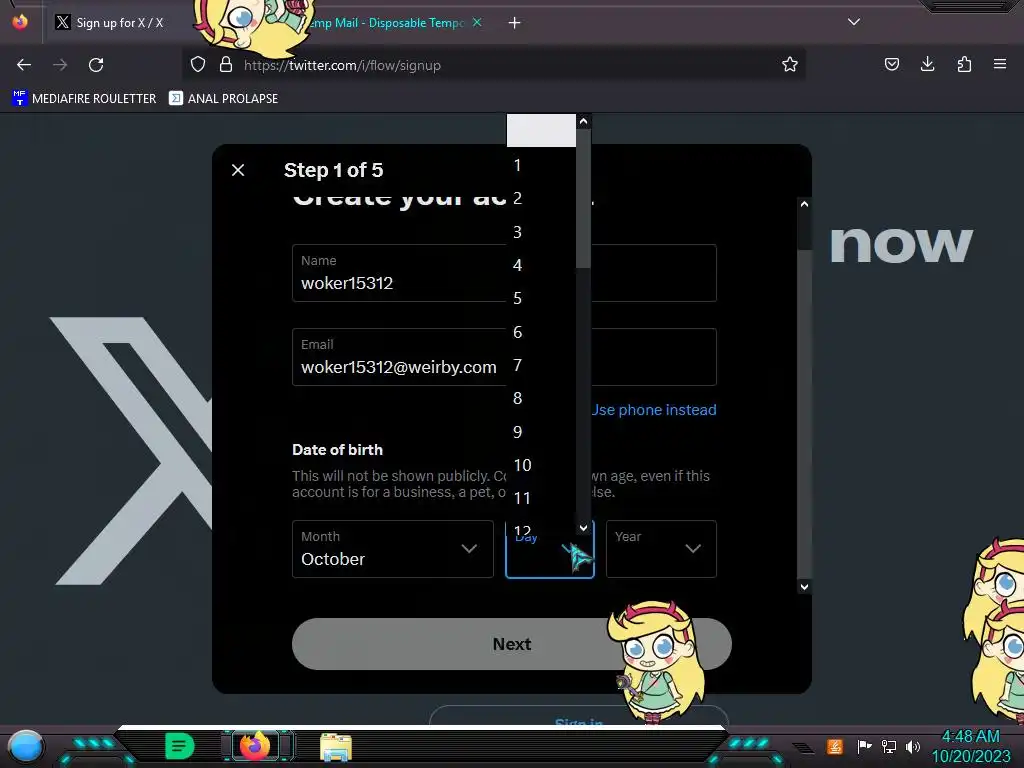This screenshot has width=1024, height=768.
Task: Open the shield tracking protection icon
Action: pyautogui.click(x=198, y=64)
